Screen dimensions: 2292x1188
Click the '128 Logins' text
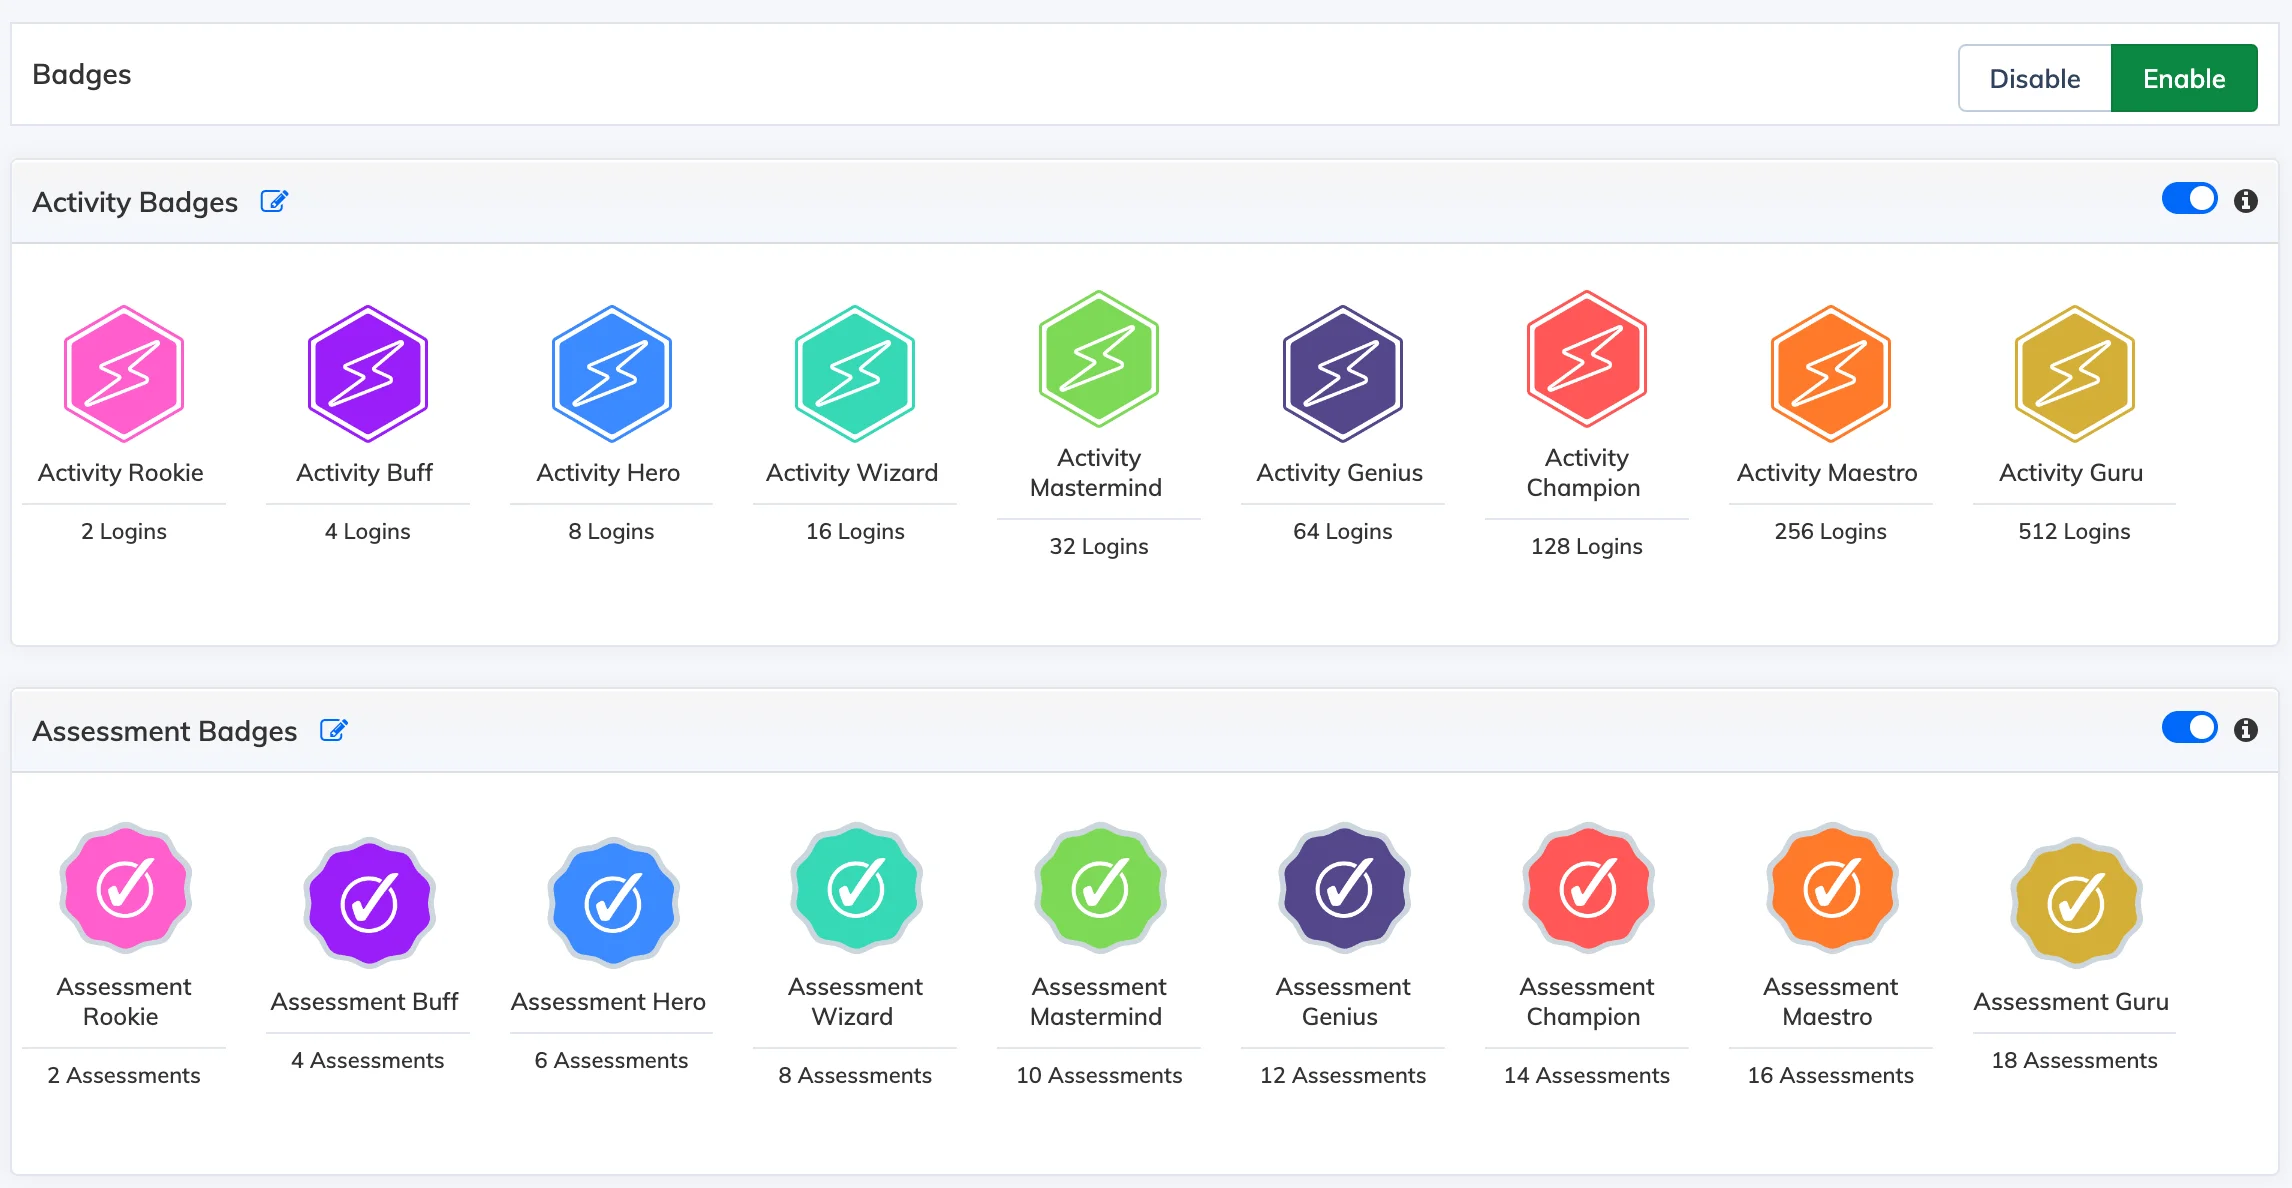[x=1587, y=546]
